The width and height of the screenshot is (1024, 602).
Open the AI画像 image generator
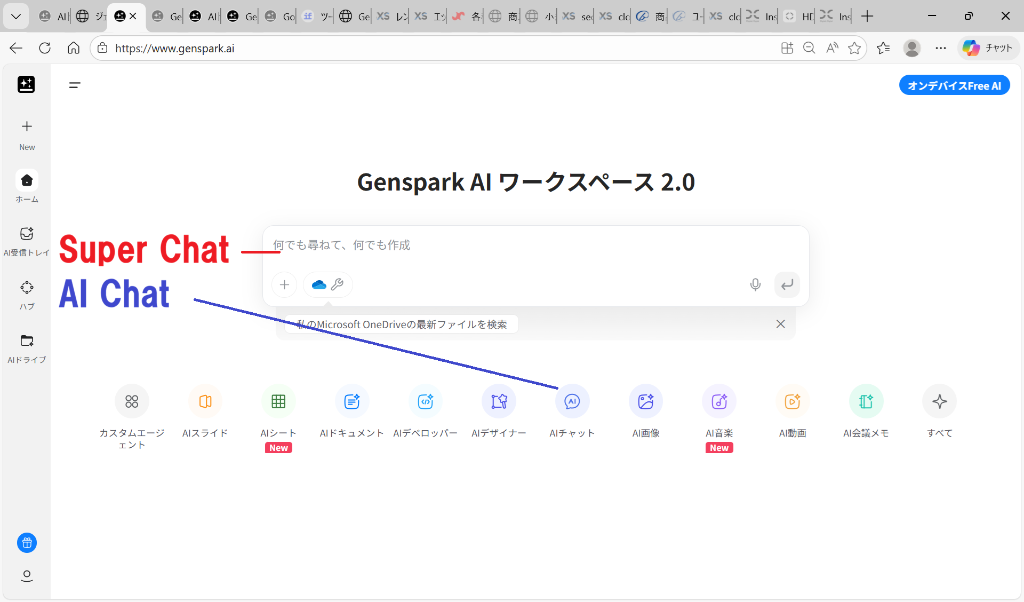(x=645, y=401)
